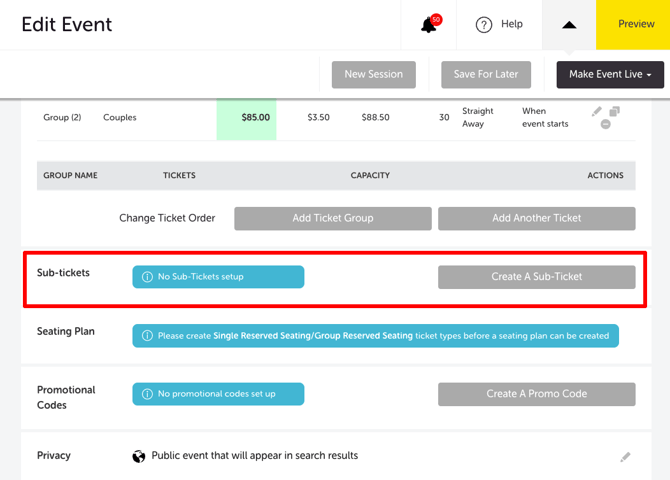Click the Privacy globe icon
This screenshot has width=670, height=480.
tap(138, 456)
